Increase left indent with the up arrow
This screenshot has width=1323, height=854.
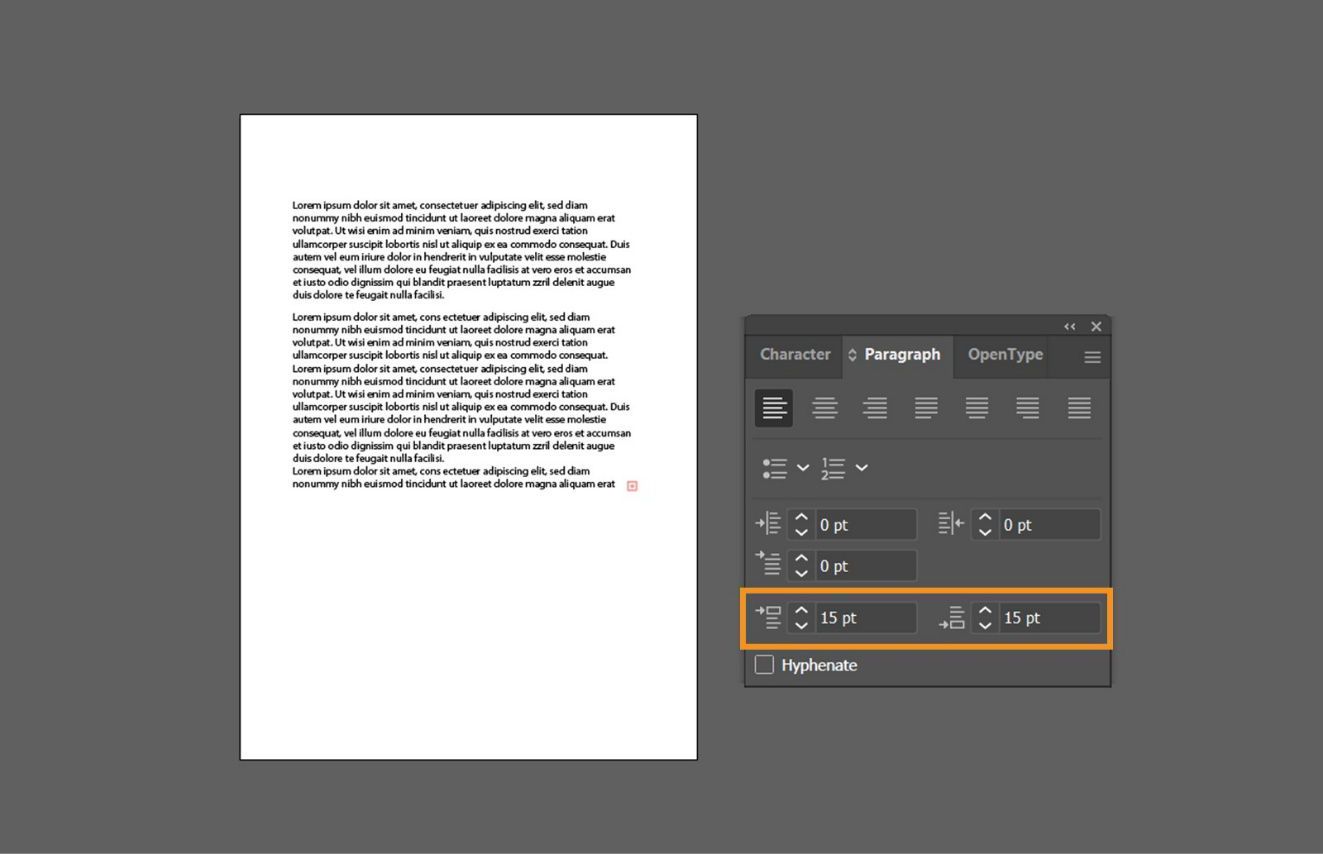(x=800, y=518)
